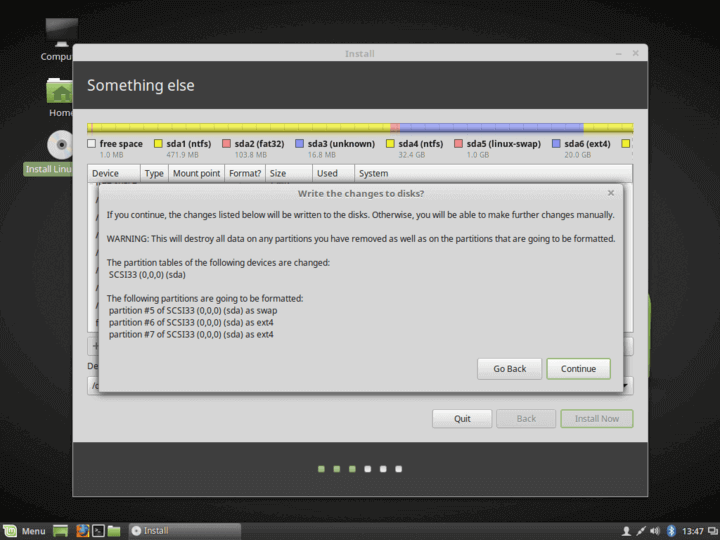The image size is (720, 540).
Task: Open Terminal from the panel launcher
Action: pos(98,530)
